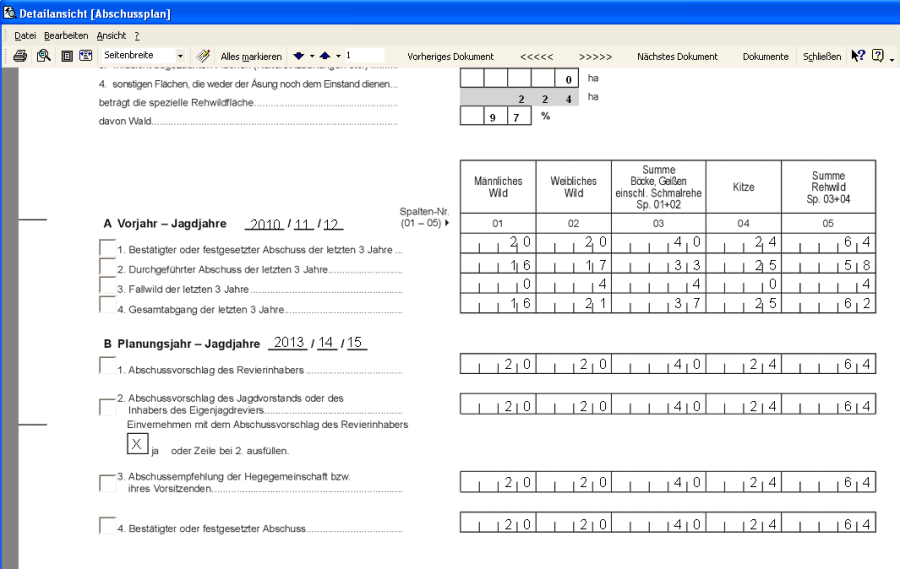Click the blue up arrow page icon

(324, 56)
